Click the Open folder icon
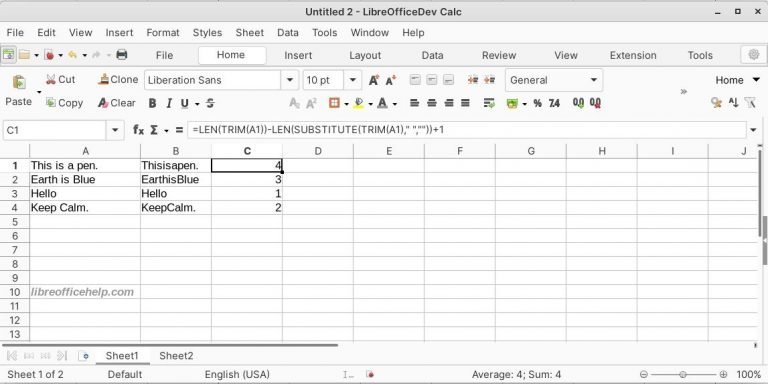Viewport: 768px width, 384px height. 24,55
